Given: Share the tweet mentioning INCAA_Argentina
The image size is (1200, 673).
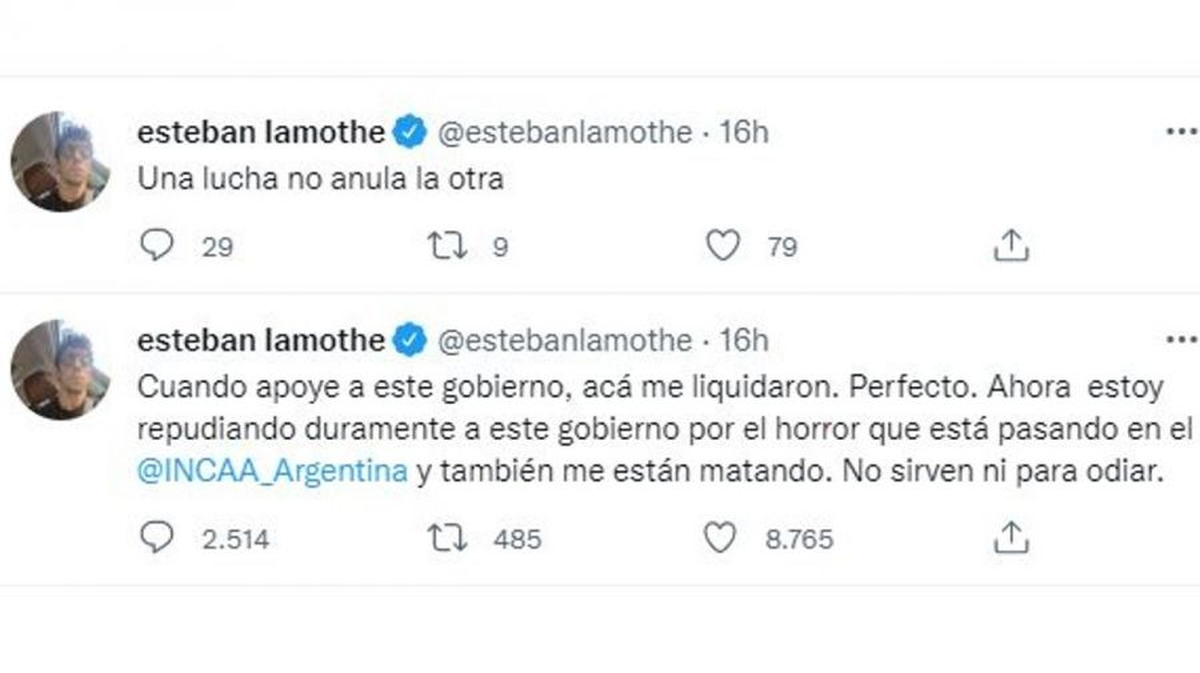Looking at the screenshot, I should pyautogui.click(x=1010, y=539).
